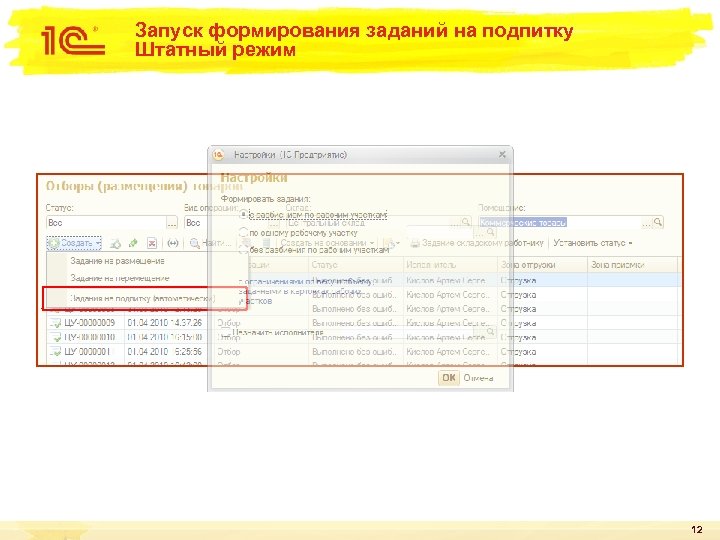Click OK in the Настройки dialog
Viewport: 720px width, 540px height.
click(x=449, y=378)
